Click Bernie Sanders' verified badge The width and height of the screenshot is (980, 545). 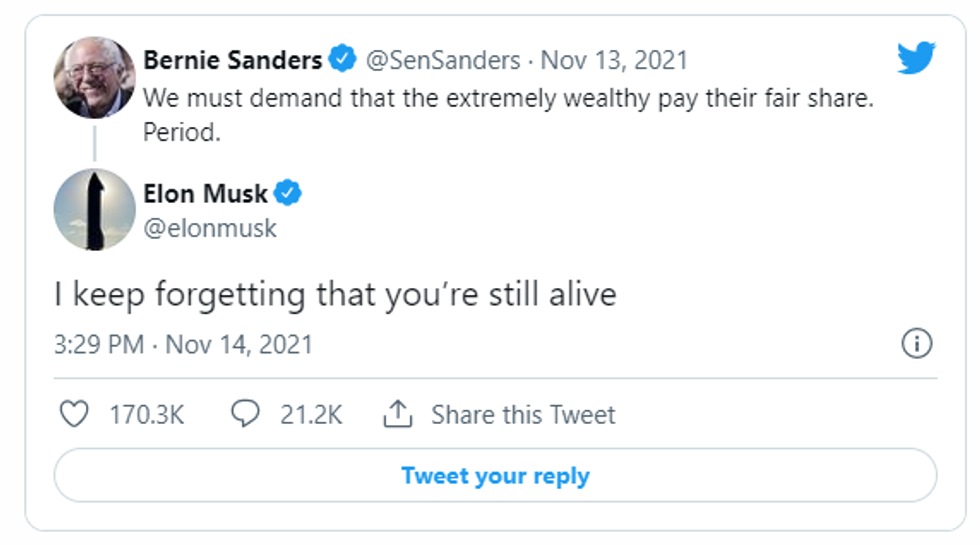tap(342, 60)
